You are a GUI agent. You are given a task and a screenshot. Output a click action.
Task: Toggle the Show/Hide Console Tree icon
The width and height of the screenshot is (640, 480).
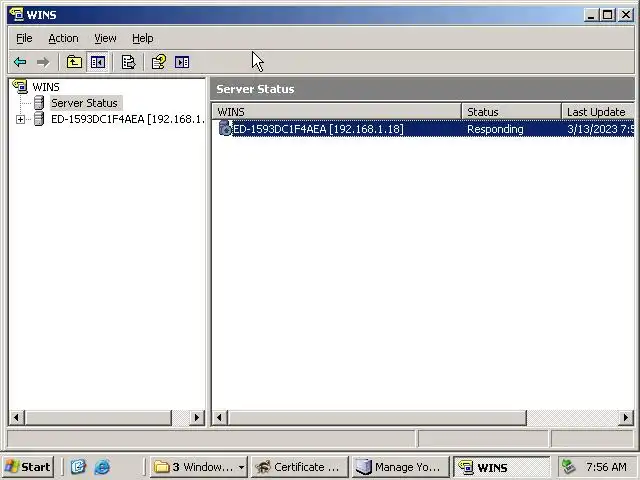click(x=98, y=62)
